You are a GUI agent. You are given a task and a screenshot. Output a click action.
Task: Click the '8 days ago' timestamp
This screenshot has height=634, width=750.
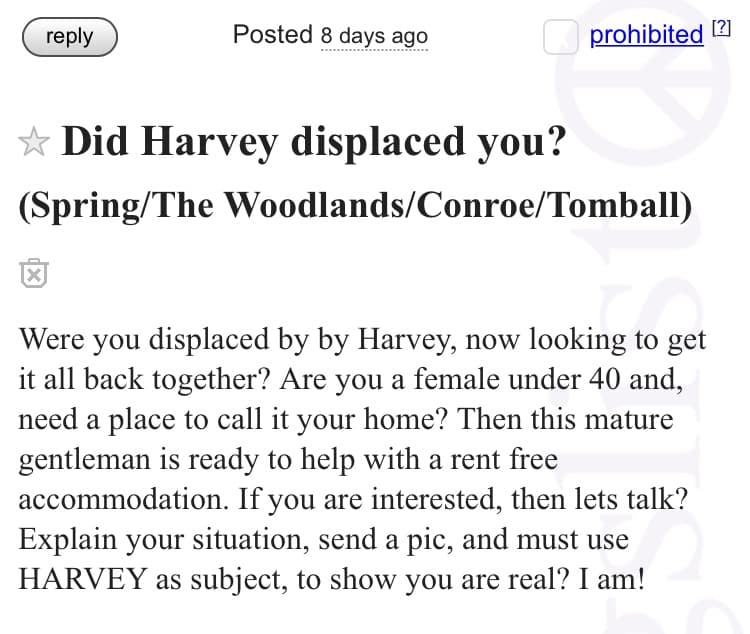[x=374, y=36]
